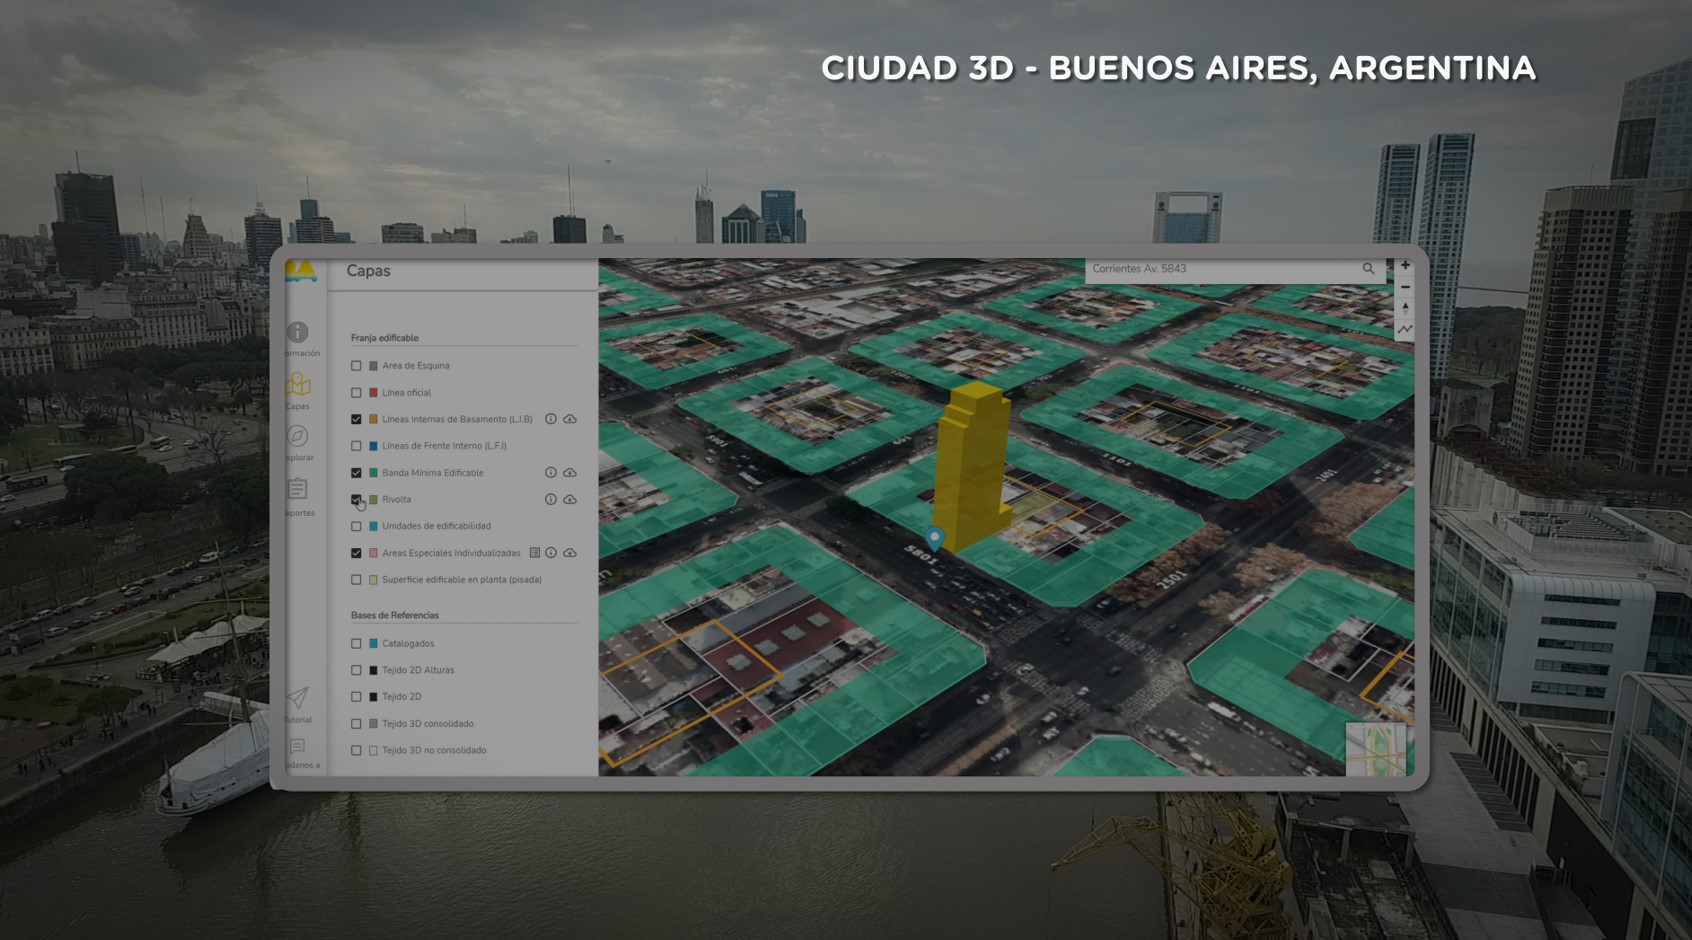Enable Unidades de edificabilidad checkbox
The width and height of the screenshot is (1692, 940).
coord(356,526)
